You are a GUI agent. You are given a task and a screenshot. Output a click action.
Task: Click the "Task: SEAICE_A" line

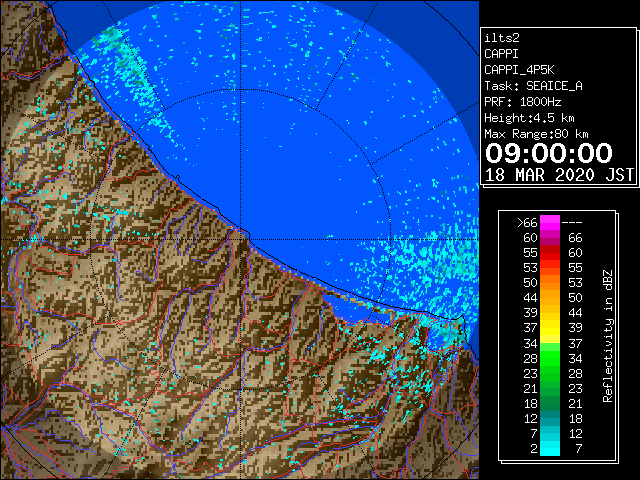click(x=533, y=86)
